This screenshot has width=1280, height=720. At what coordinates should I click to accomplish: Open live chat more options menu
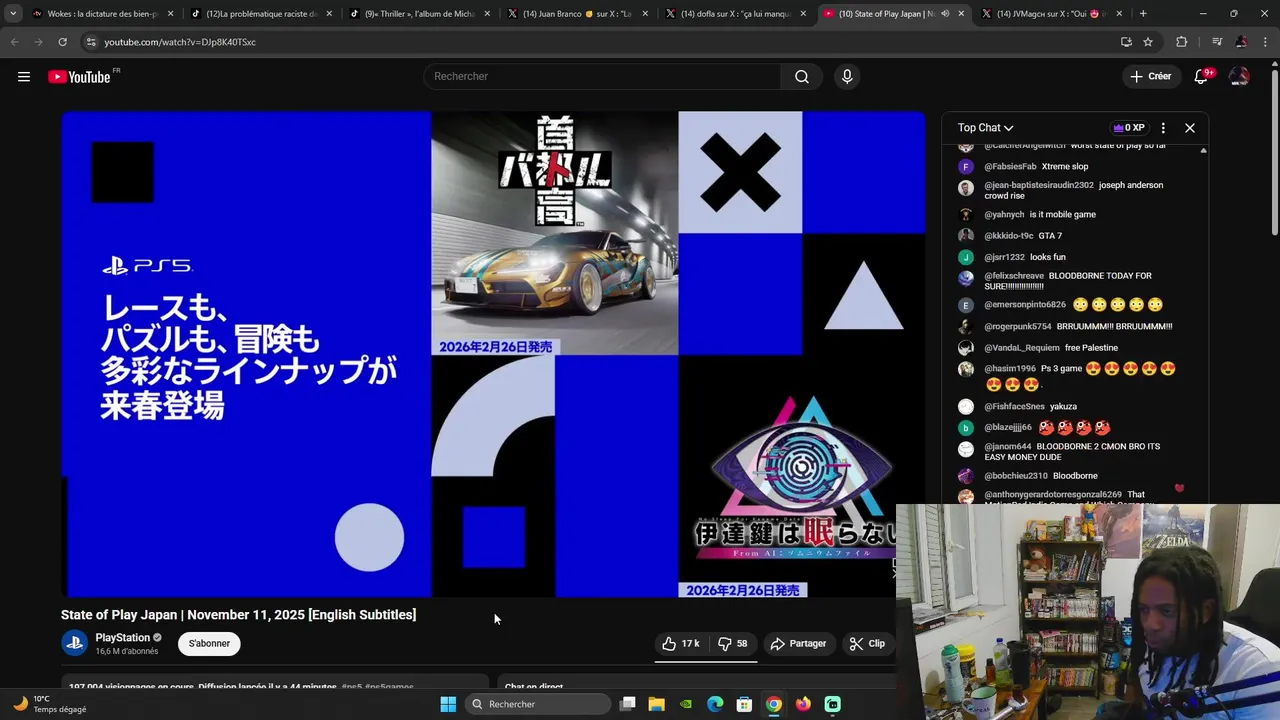point(1163,128)
